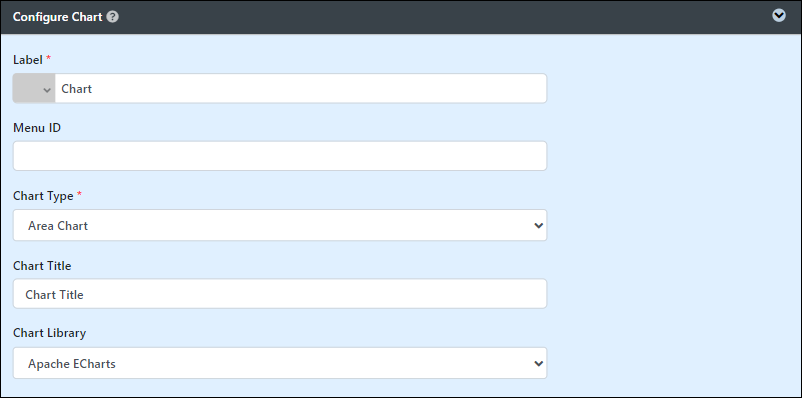Image resolution: width=802 pixels, height=398 pixels.
Task: Click the 'Configure Chart' header title
Action: coord(58,17)
